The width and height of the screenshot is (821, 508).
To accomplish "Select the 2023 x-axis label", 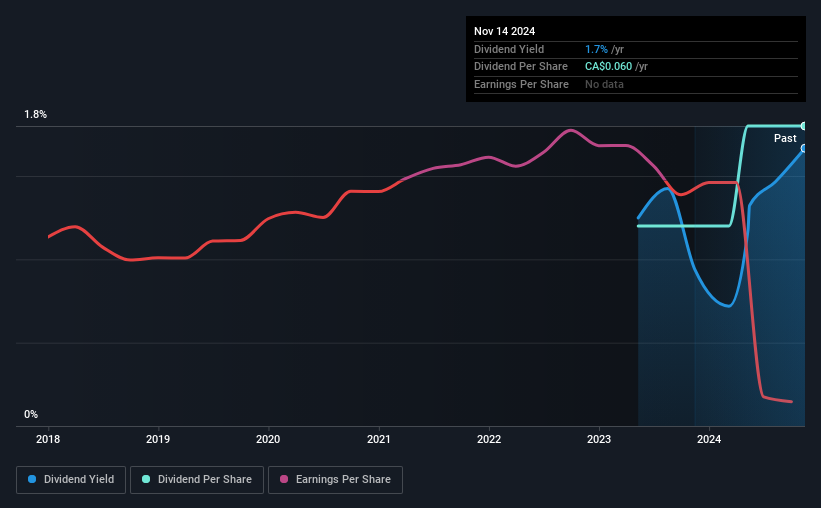I will point(599,439).
